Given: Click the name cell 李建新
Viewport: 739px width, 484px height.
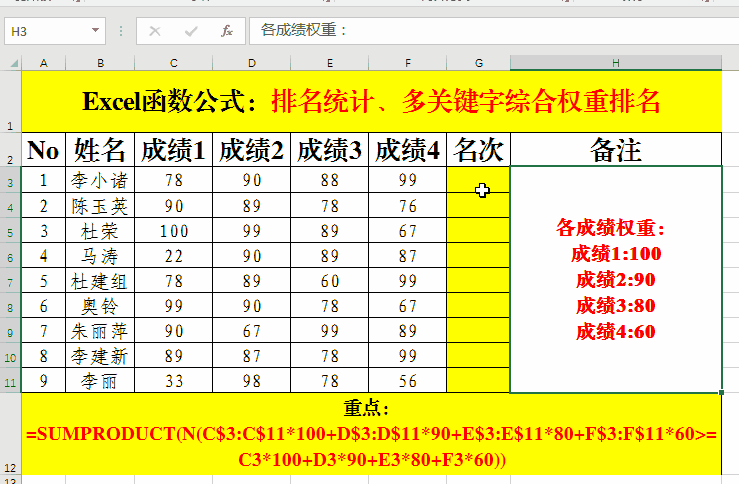Looking at the screenshot, I should pos(100,355).
